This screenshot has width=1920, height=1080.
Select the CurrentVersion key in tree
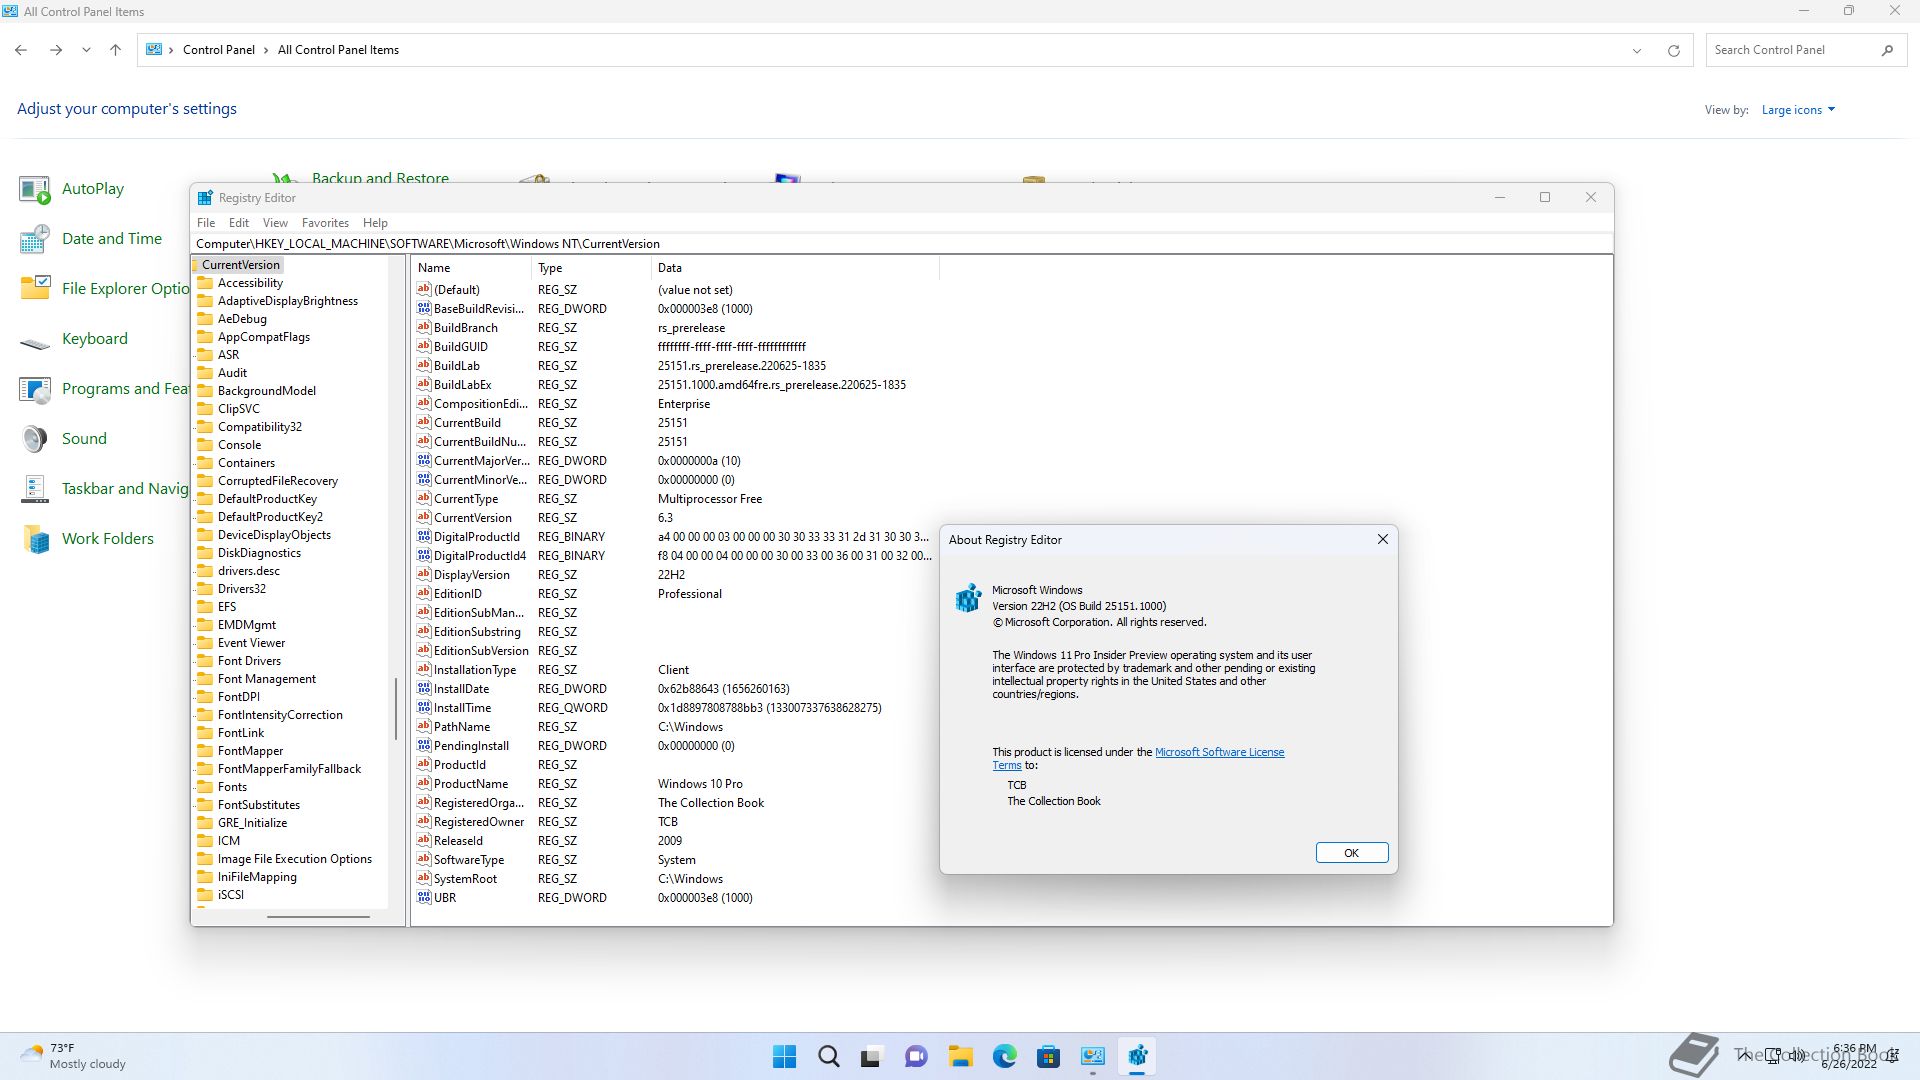(240, 265)
